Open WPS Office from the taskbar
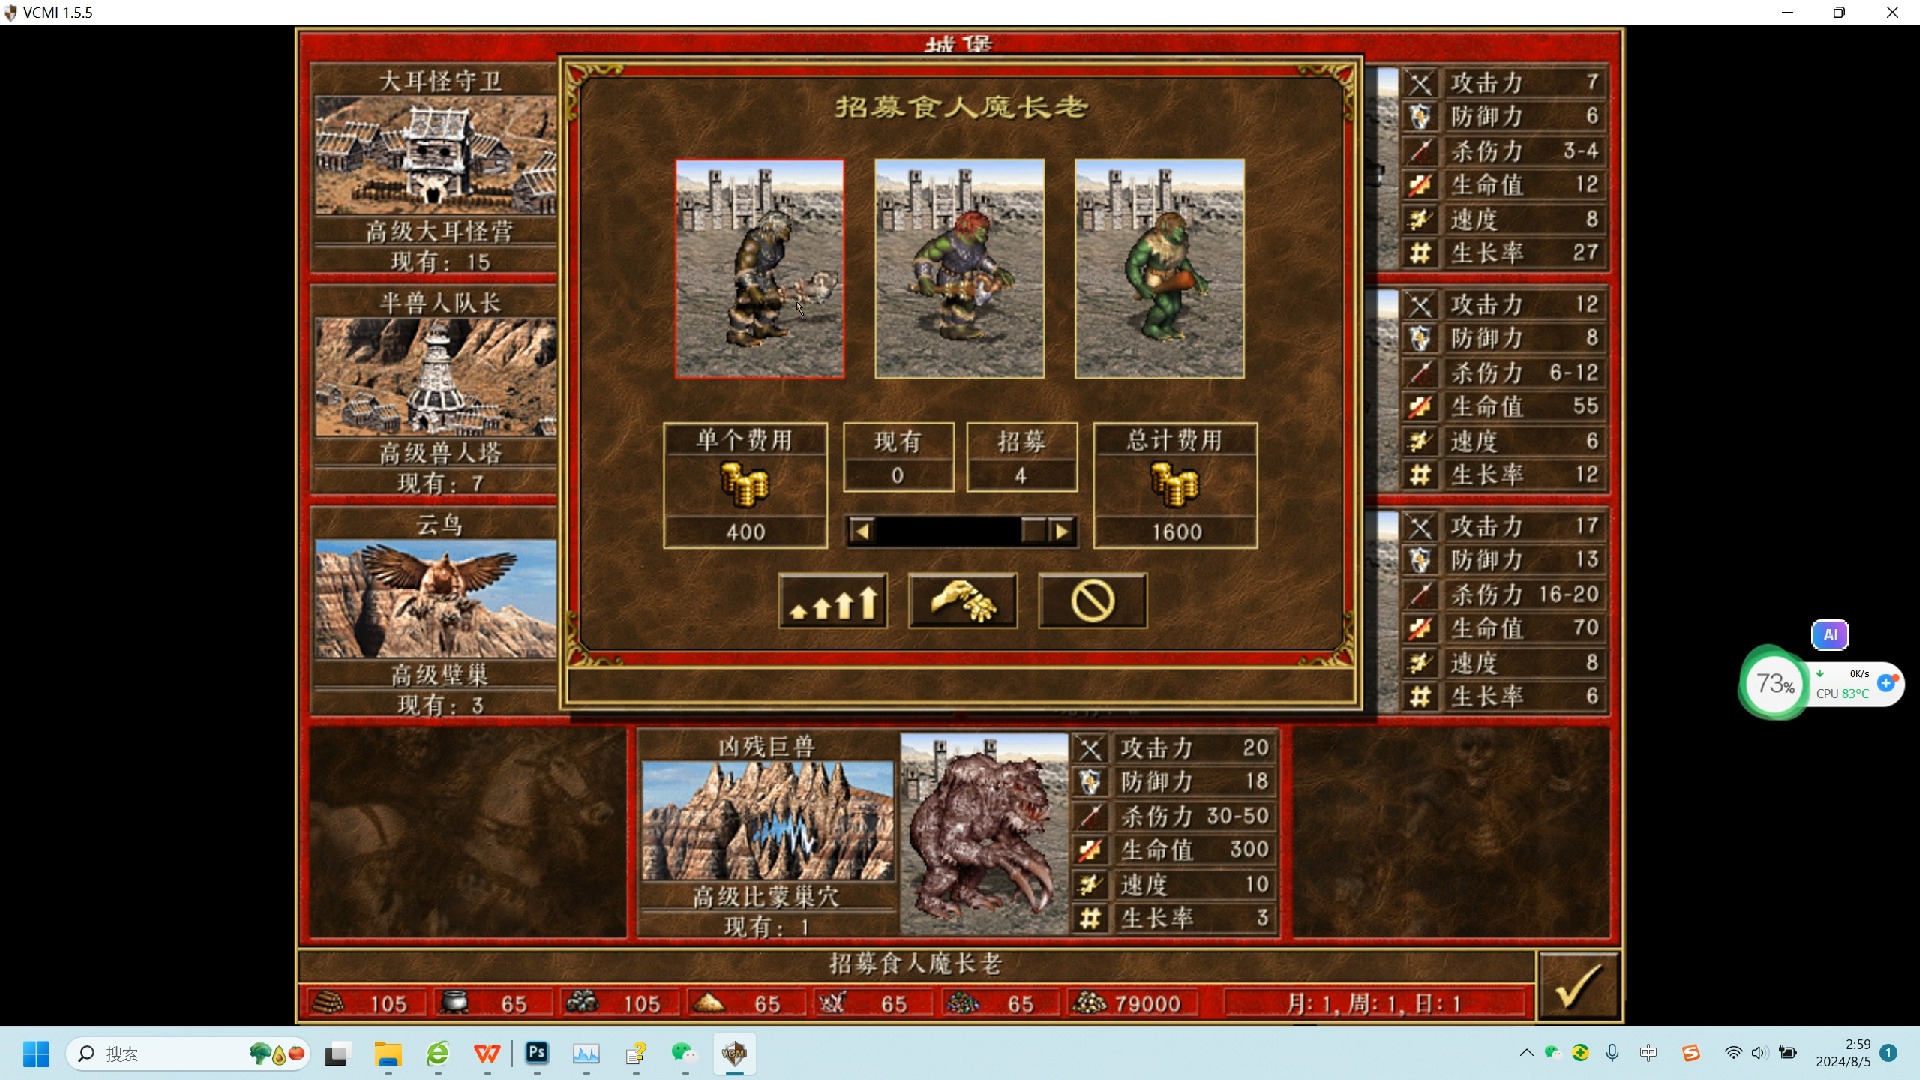 click(487, 1053)
